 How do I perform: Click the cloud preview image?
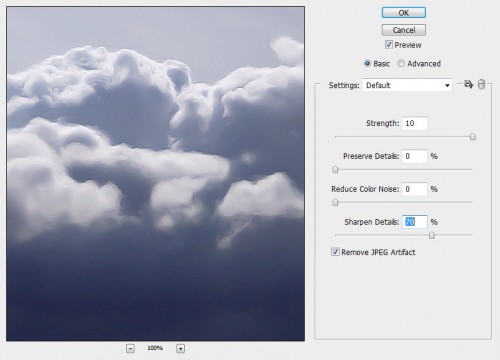(155, 174)
